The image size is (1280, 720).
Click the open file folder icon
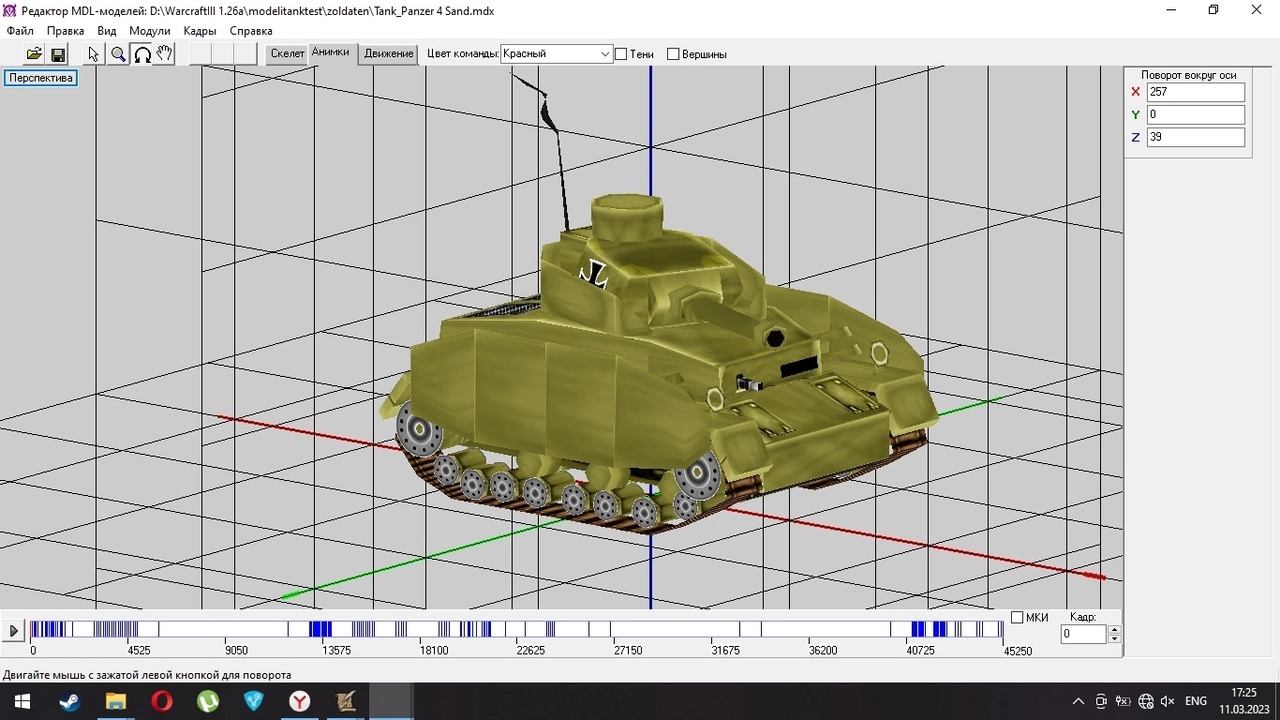34,54
